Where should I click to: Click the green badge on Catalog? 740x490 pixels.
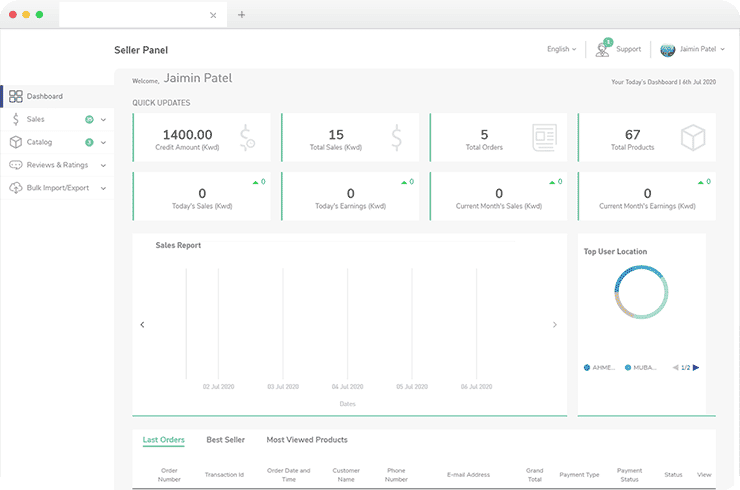89,142
